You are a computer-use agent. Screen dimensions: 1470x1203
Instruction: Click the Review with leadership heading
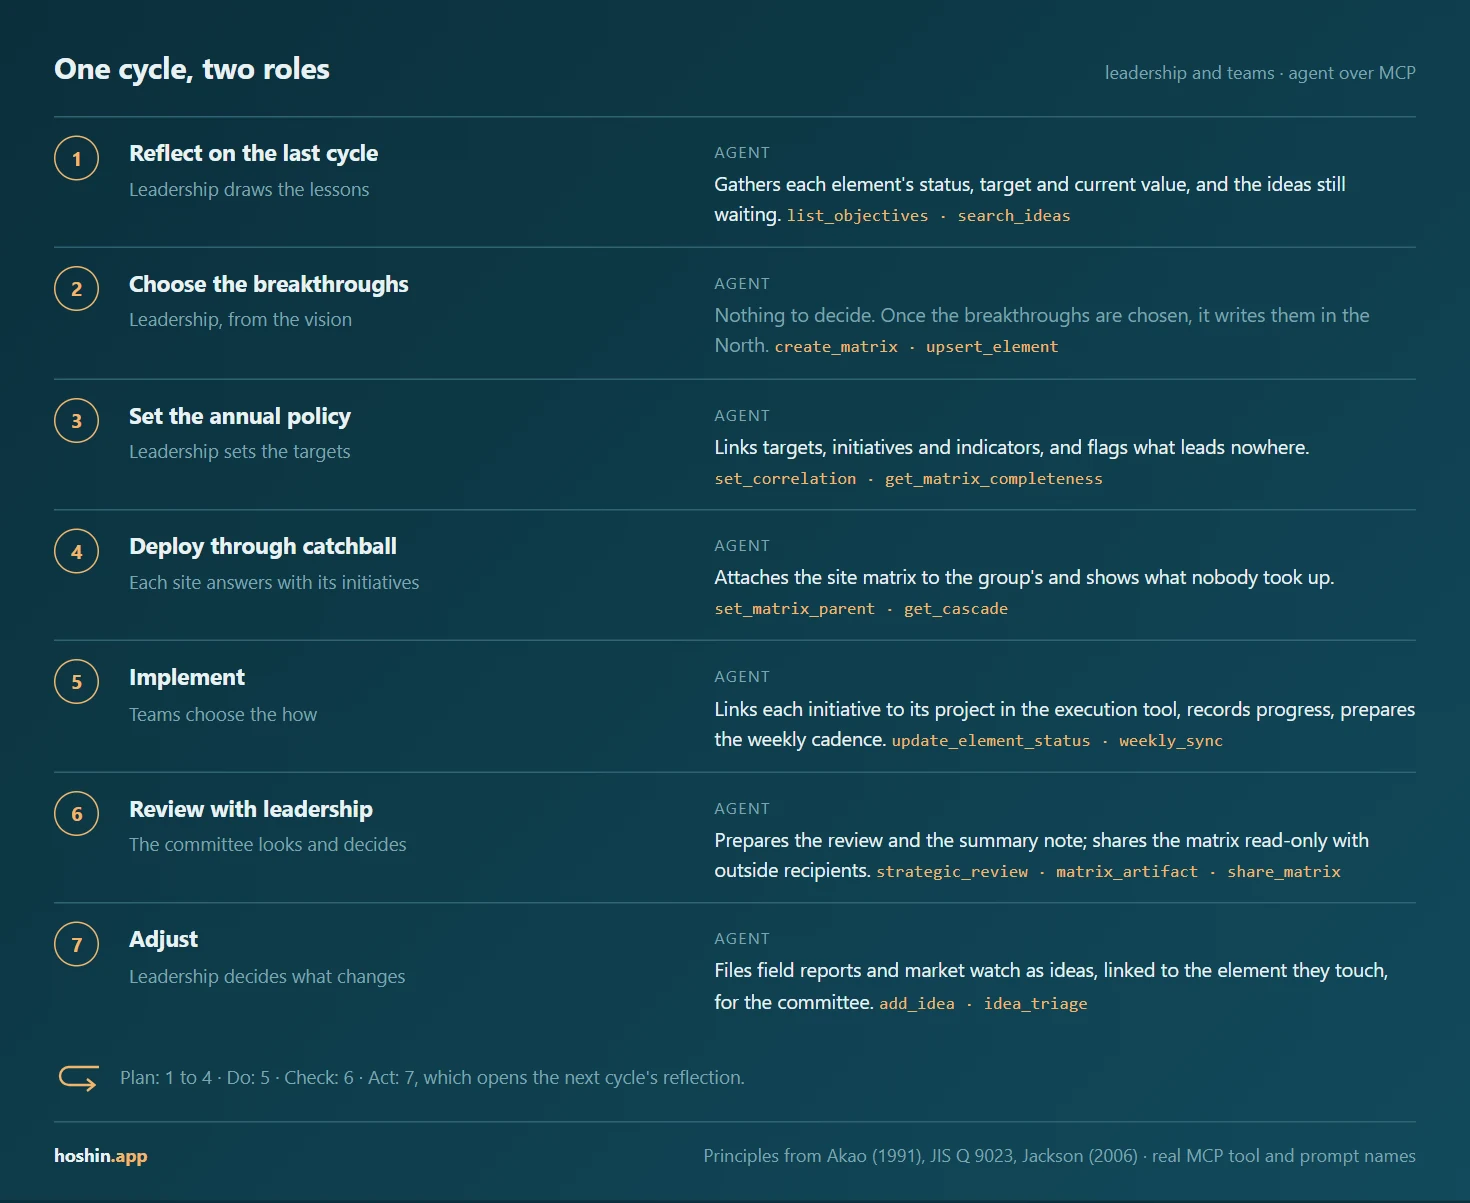click(251, 809)
